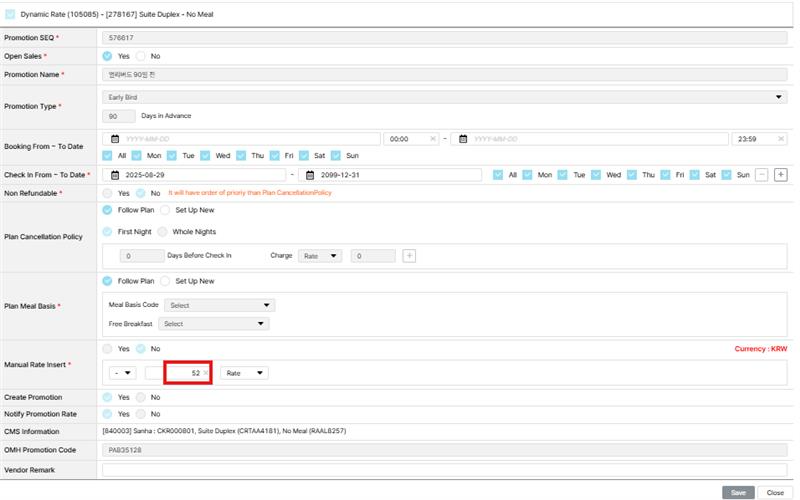Toggle booking day Thu checkbox

coord(241,156)
